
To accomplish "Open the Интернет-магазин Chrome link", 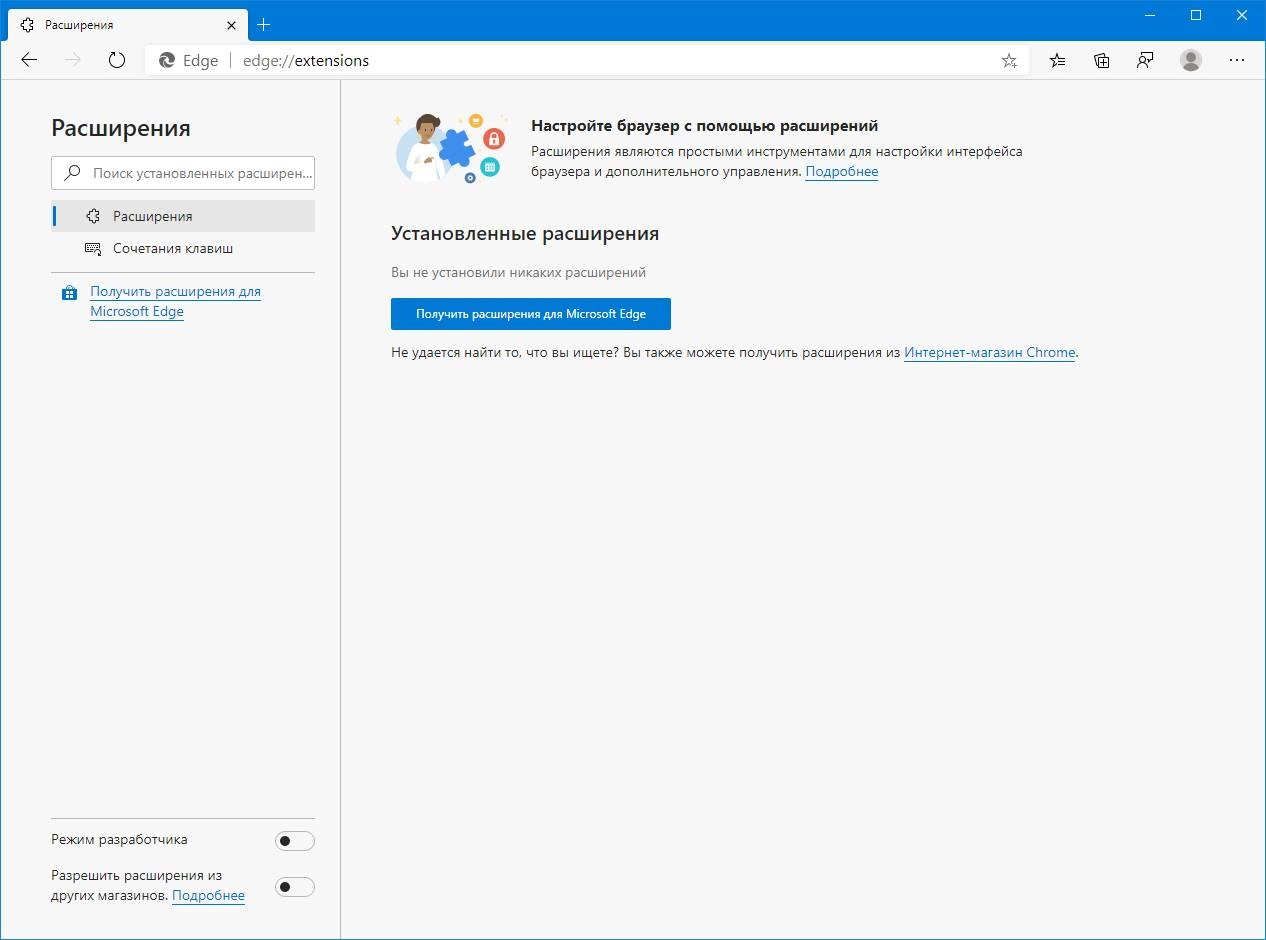I will click(990, 352).
